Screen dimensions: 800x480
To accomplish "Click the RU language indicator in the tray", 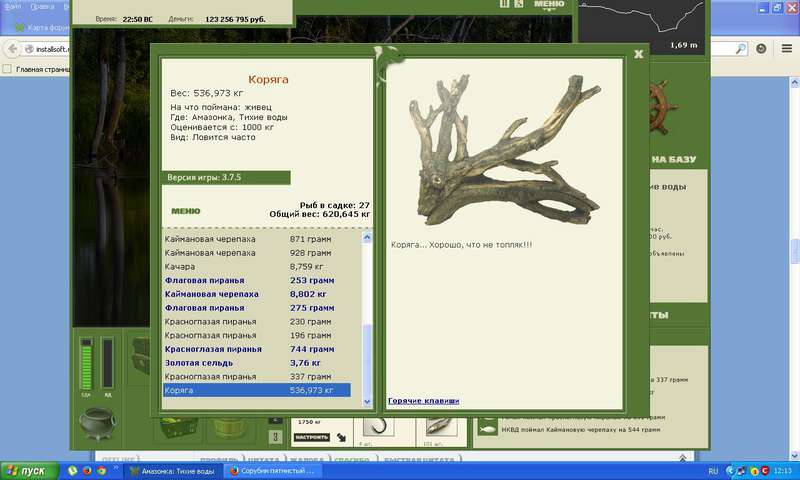I will tap(713, 471).
